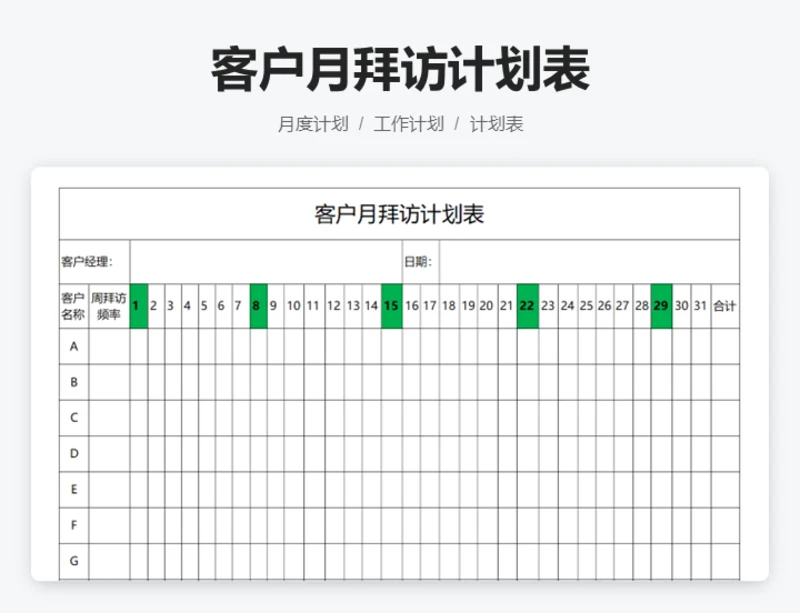Click row A's 周拜访频率 cell
Viewport: 800px width, 613px height.
(109, 347)
